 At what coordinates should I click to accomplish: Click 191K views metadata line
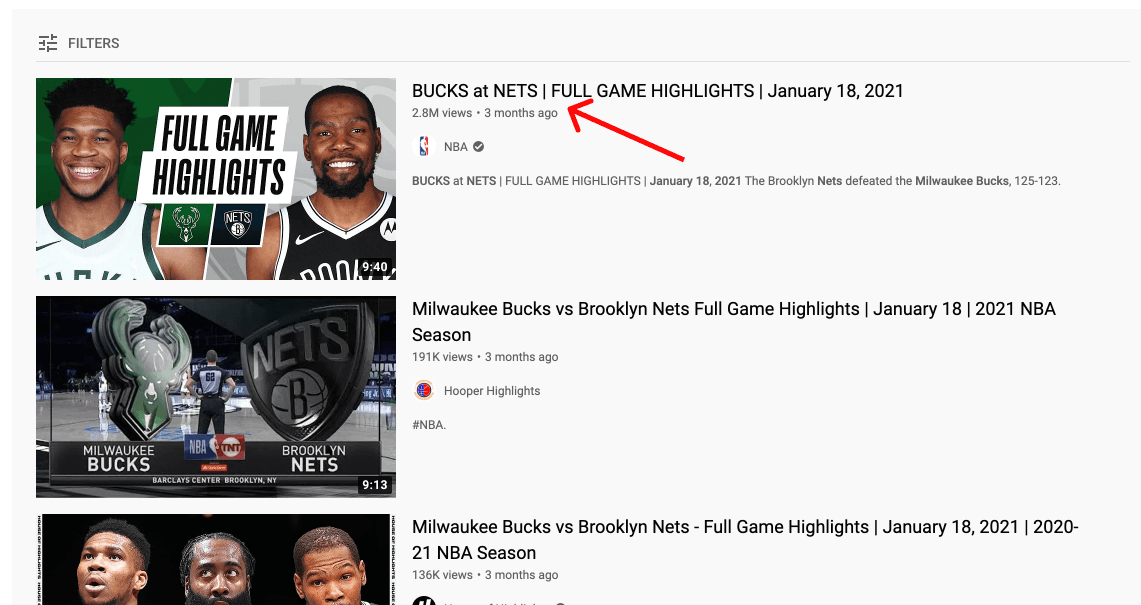click(x=485, y=357)
